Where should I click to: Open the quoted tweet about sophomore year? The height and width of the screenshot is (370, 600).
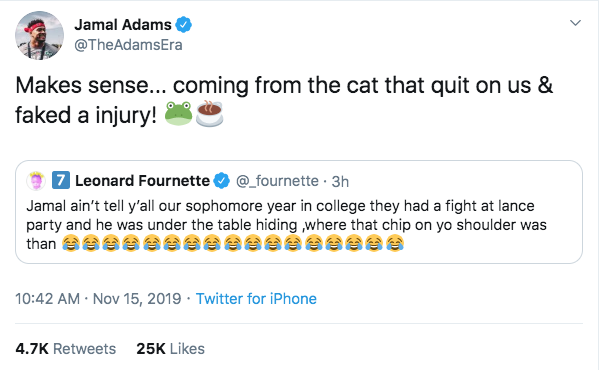tap(299, 212)
